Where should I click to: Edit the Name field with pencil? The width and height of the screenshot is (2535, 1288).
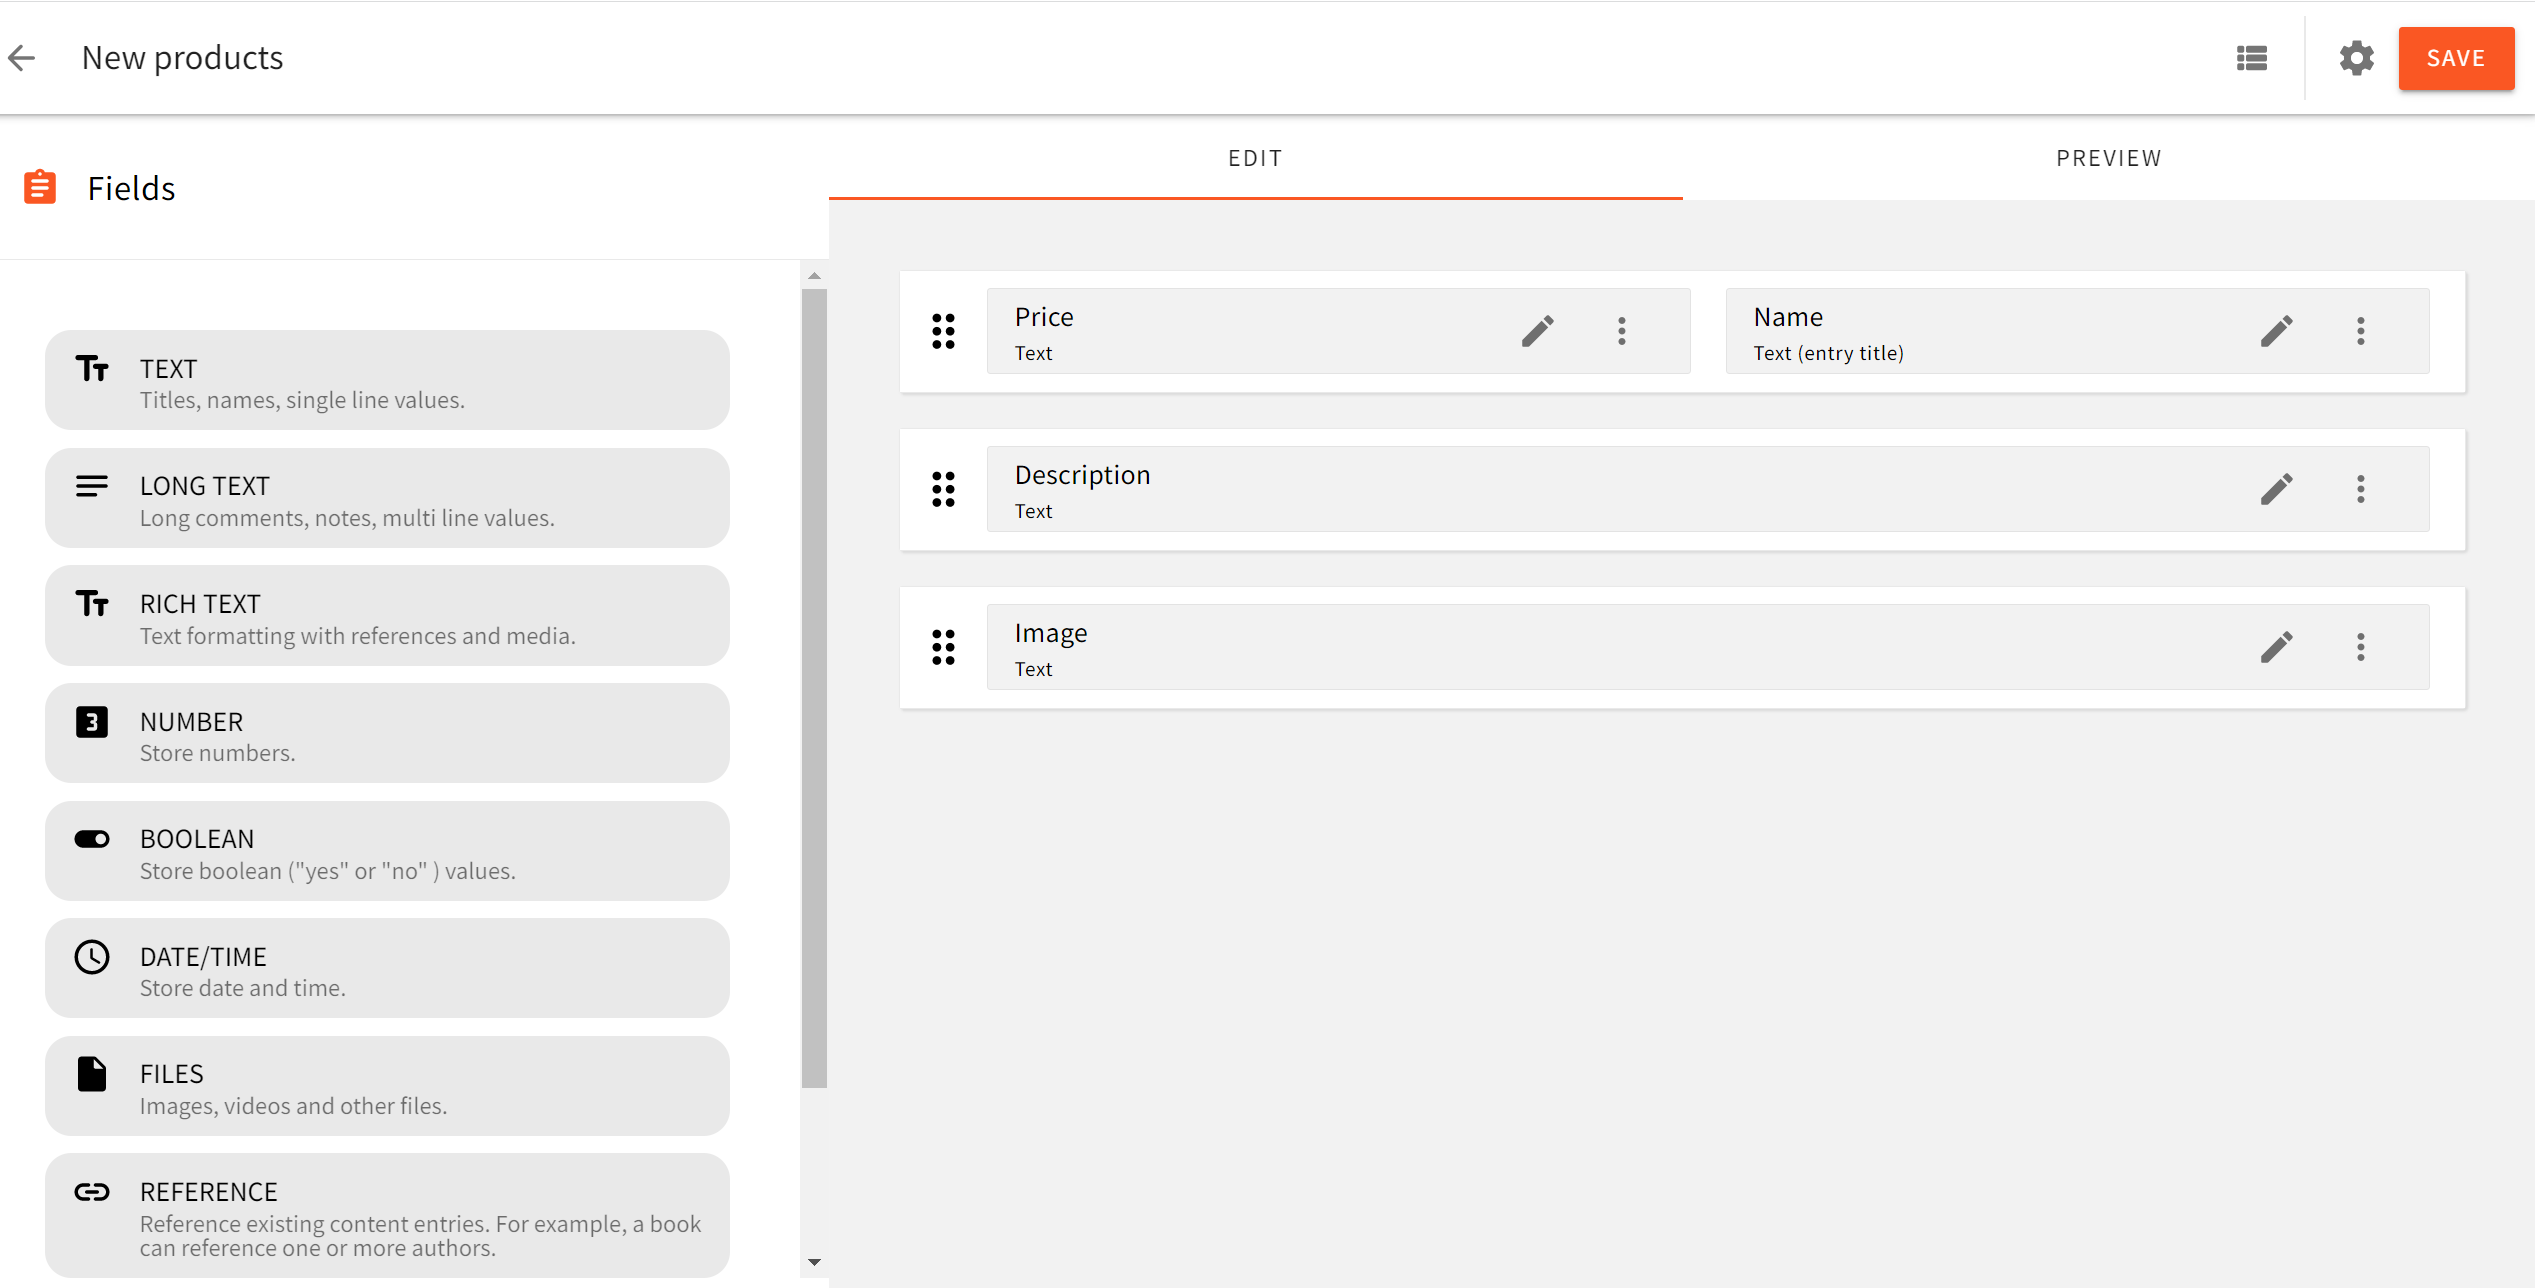(2277, 331)
